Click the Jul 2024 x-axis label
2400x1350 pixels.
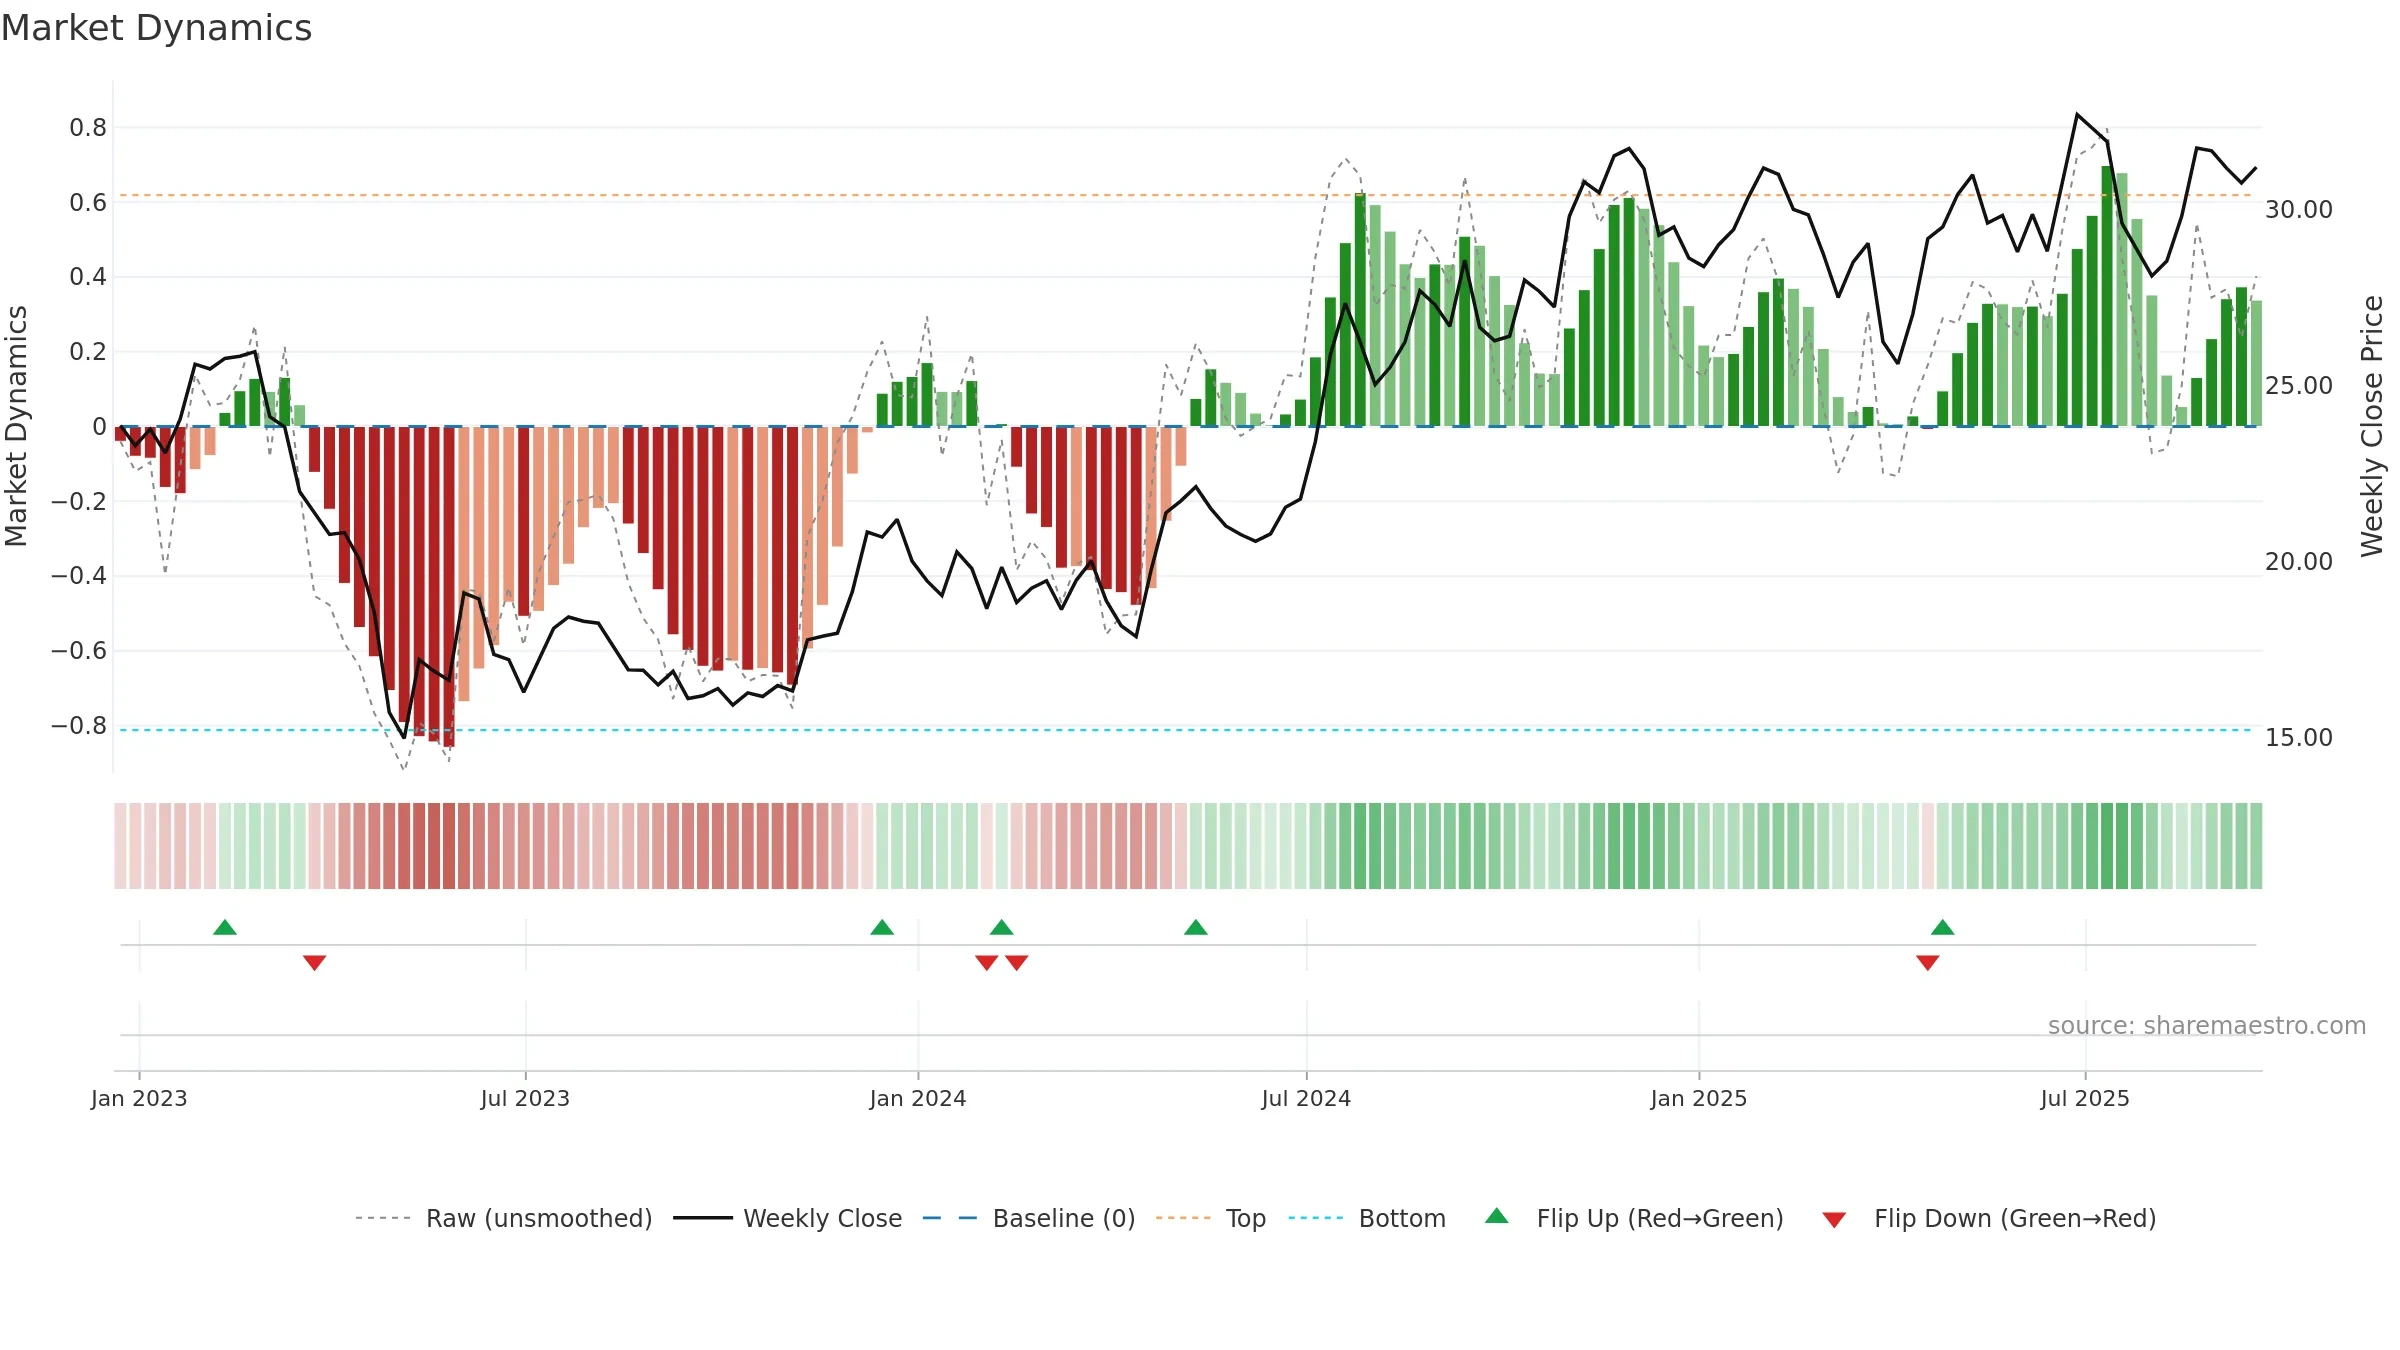click(1306, 1098)
